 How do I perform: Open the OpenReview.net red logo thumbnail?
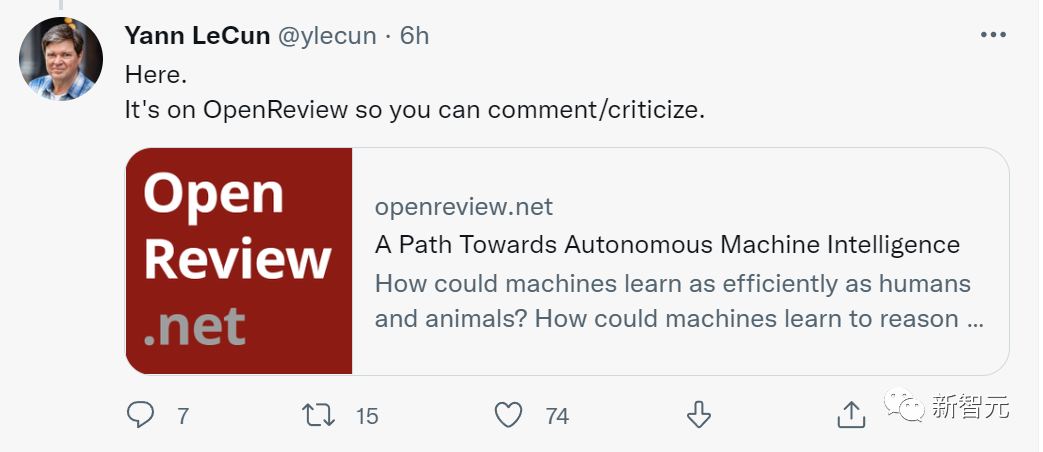pyautogui.click(x=239, y=261)
